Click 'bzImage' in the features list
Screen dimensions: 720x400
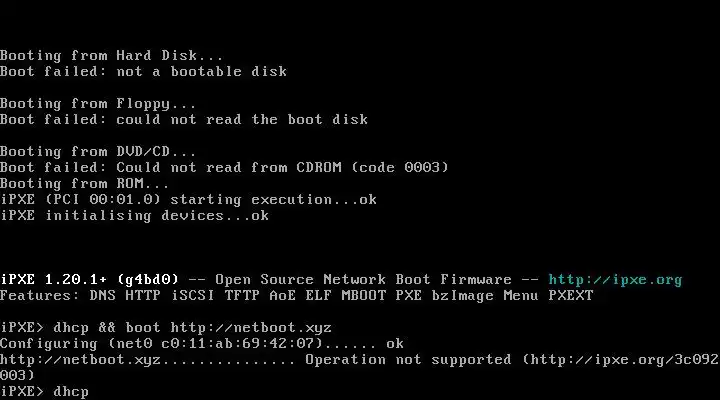click(462, 296)
